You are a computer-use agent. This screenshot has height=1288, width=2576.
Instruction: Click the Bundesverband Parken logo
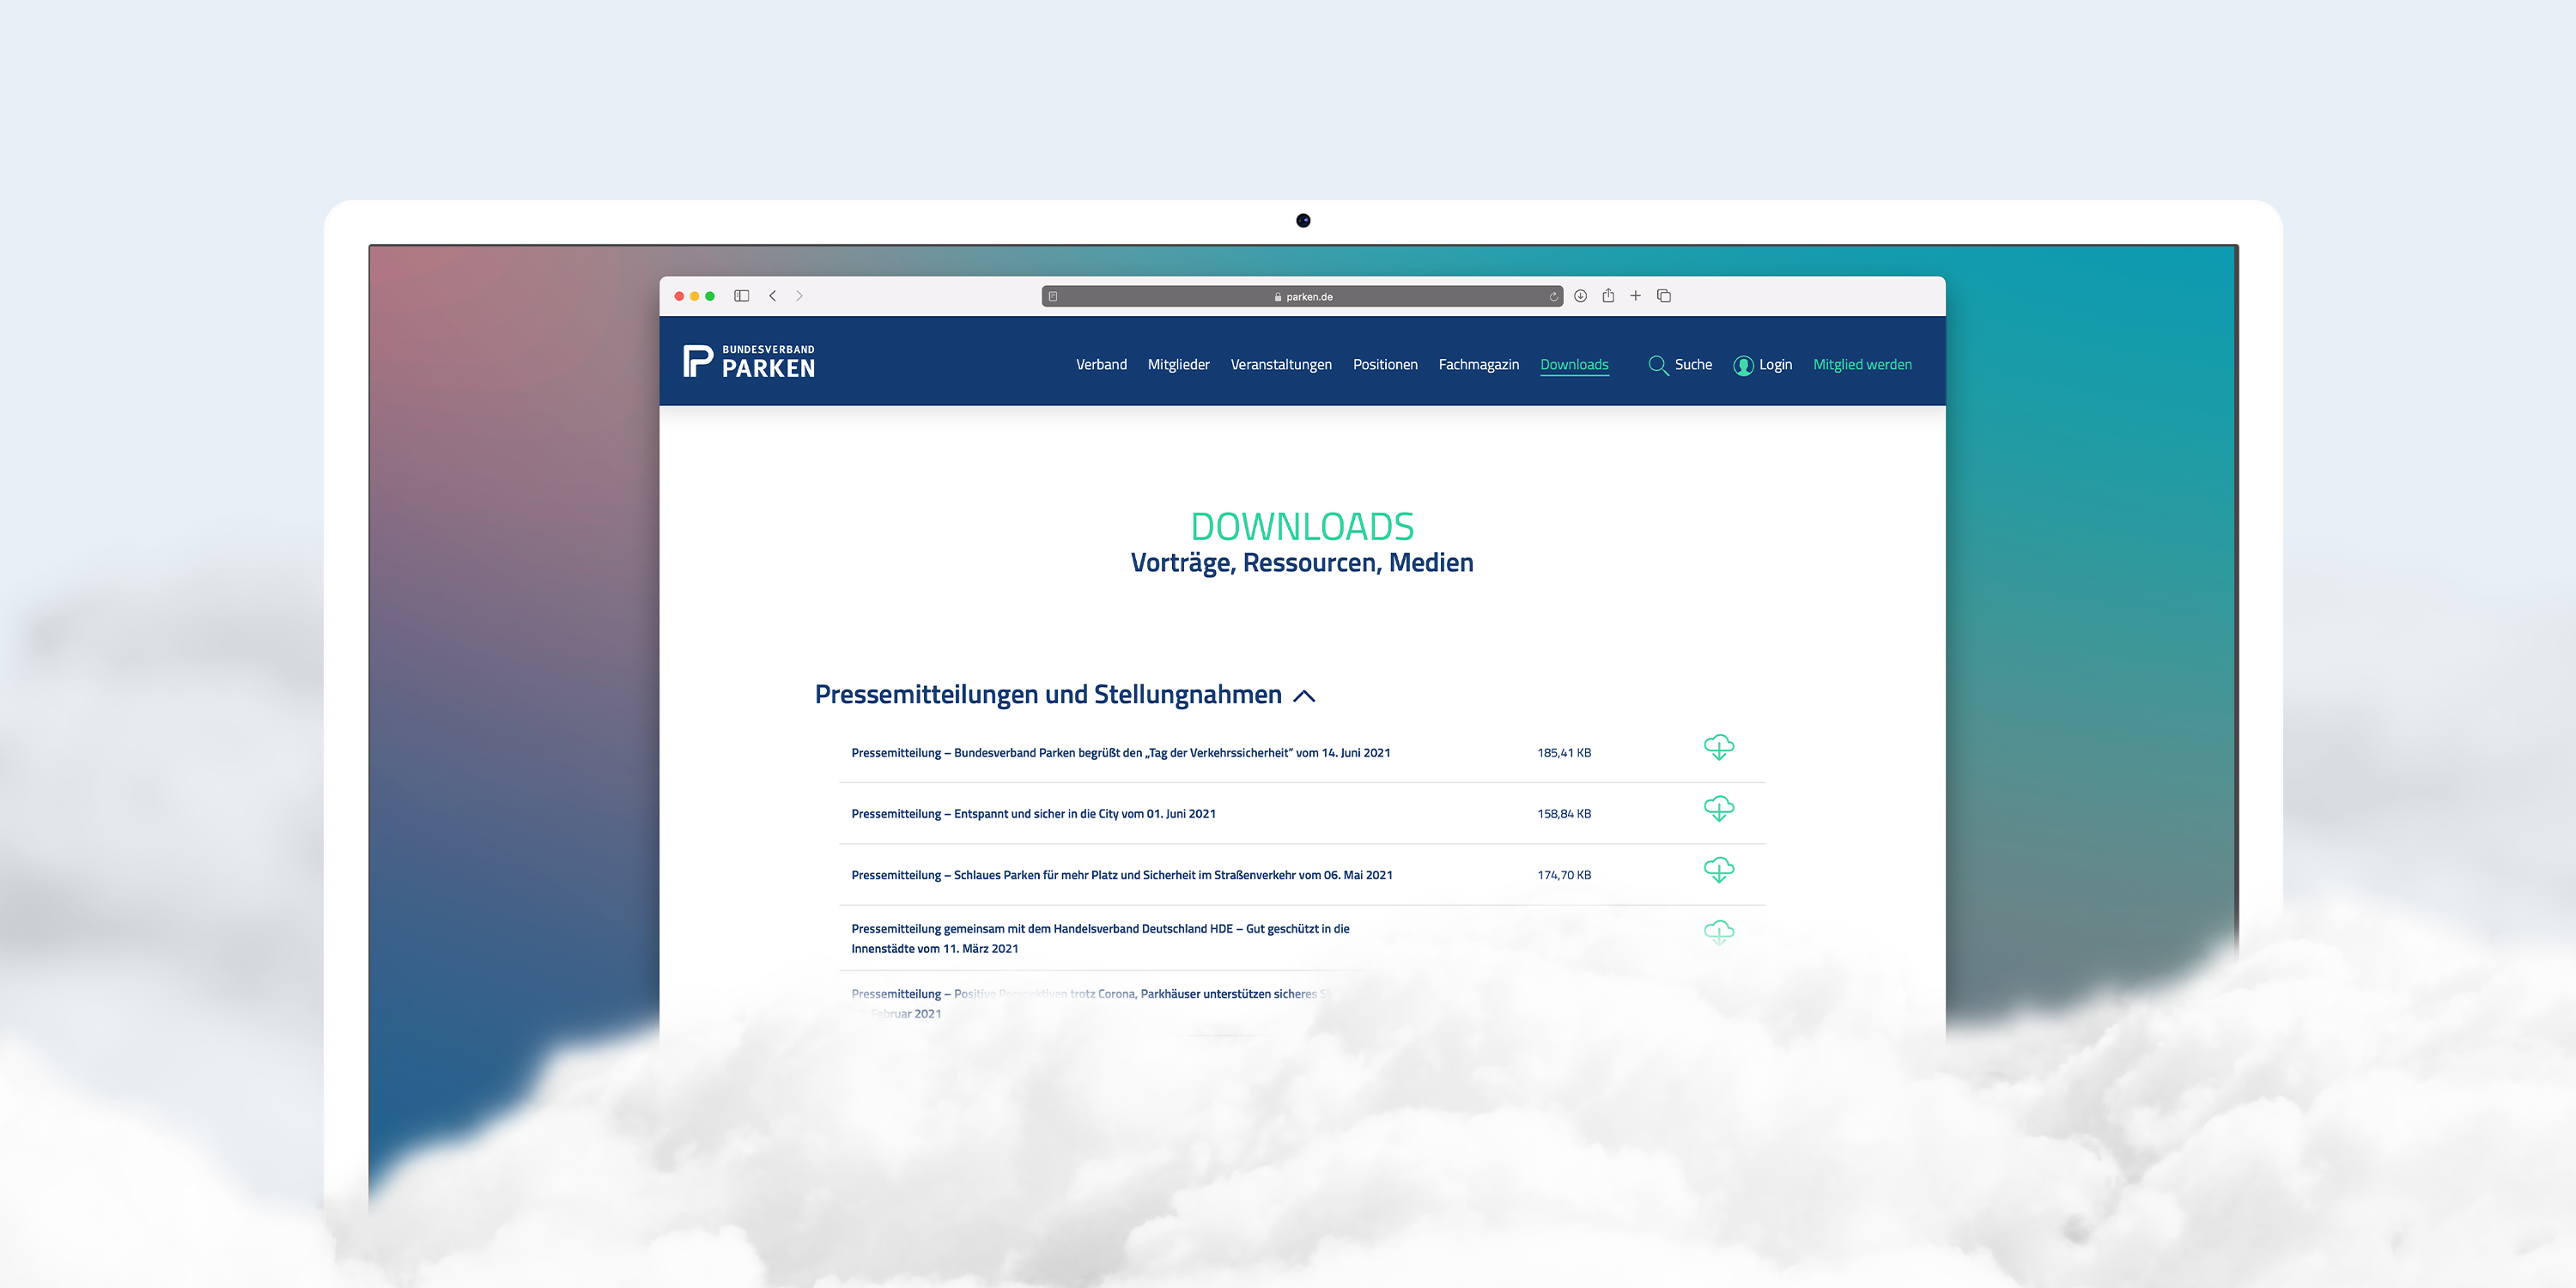click(x=749, y=361)
